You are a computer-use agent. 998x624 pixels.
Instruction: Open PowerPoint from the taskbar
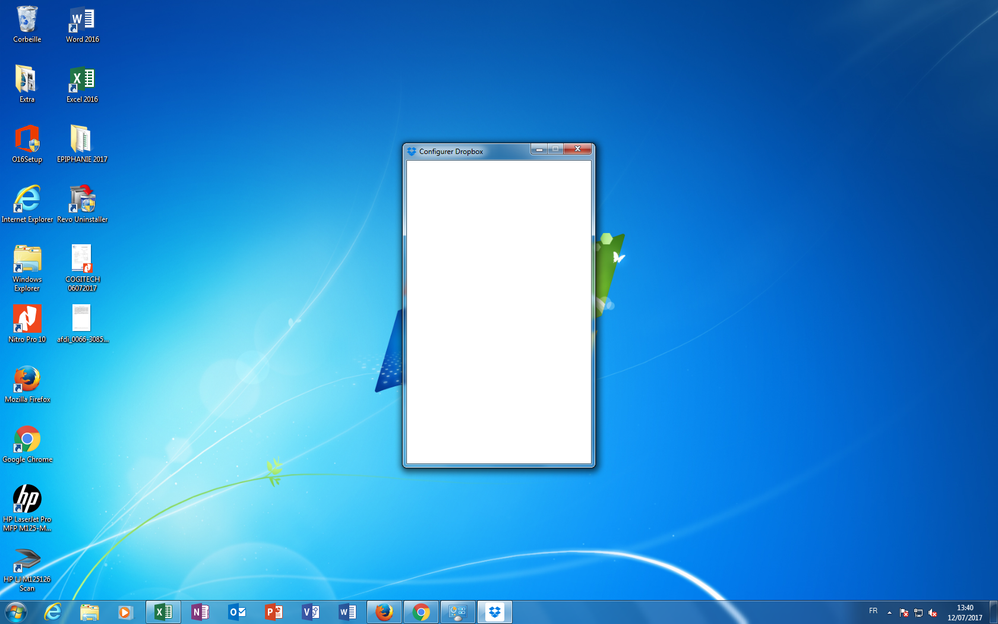click(274, 612)
